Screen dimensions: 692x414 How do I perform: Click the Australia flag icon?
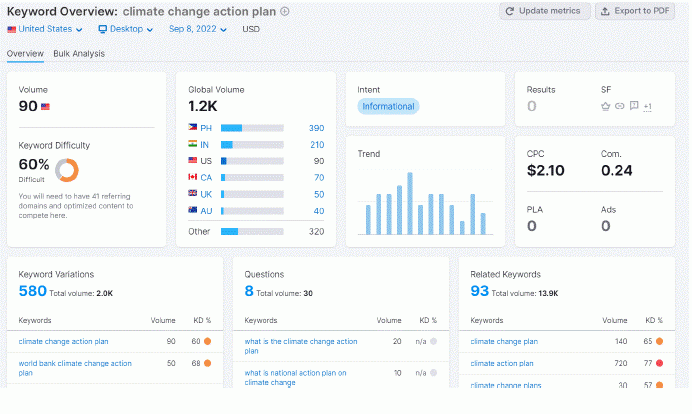pyautogui.click(x=192, y=210)
